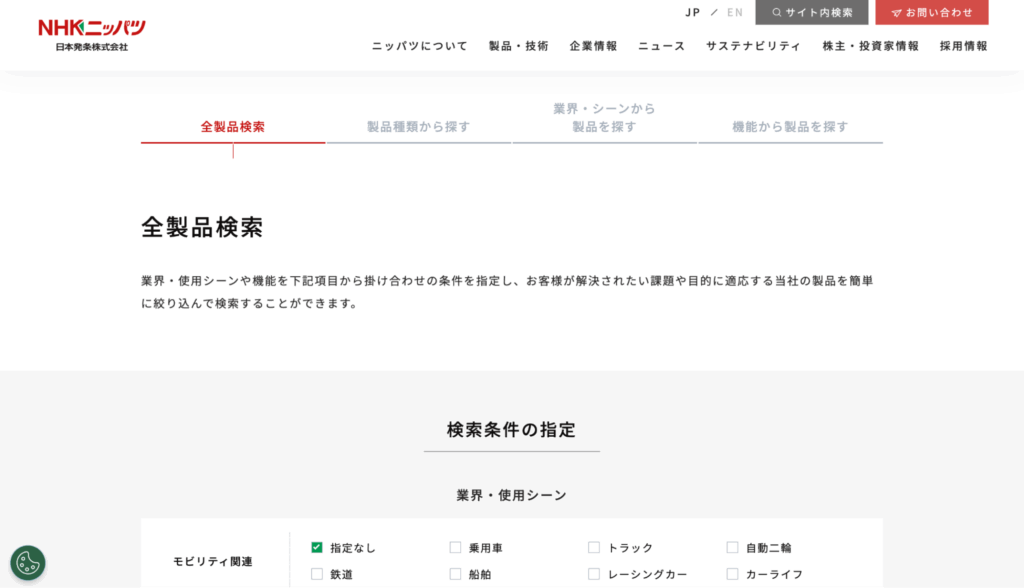1024x588 pixels.
Task: Open 製品・技術 menu
Action: click(x=518, y=46)
